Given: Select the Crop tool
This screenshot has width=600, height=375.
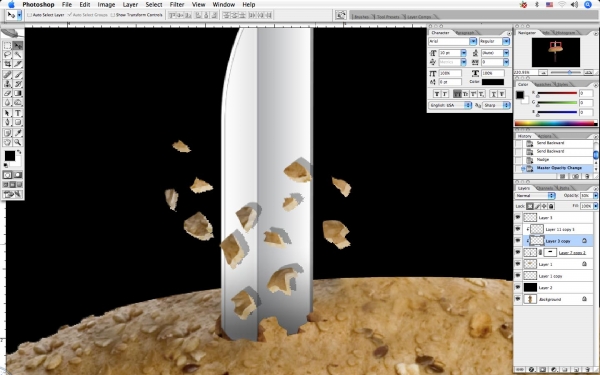Looking at the screenshot, I should click(x=8, y=64).
